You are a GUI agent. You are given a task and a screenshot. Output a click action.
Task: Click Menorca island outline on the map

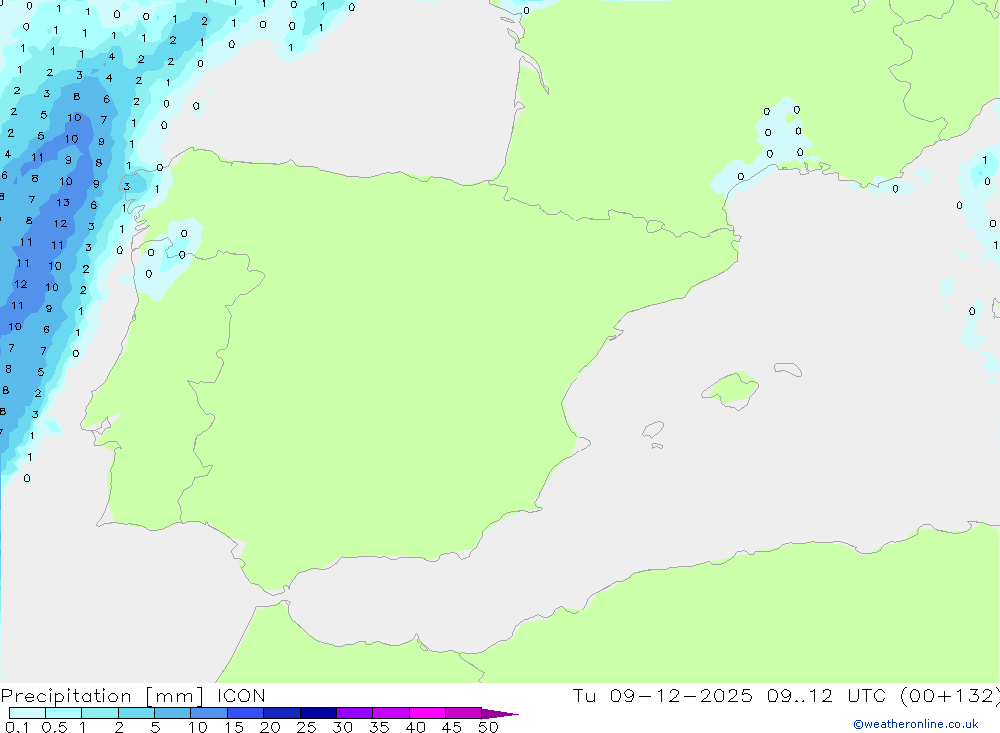coord(788,369)
